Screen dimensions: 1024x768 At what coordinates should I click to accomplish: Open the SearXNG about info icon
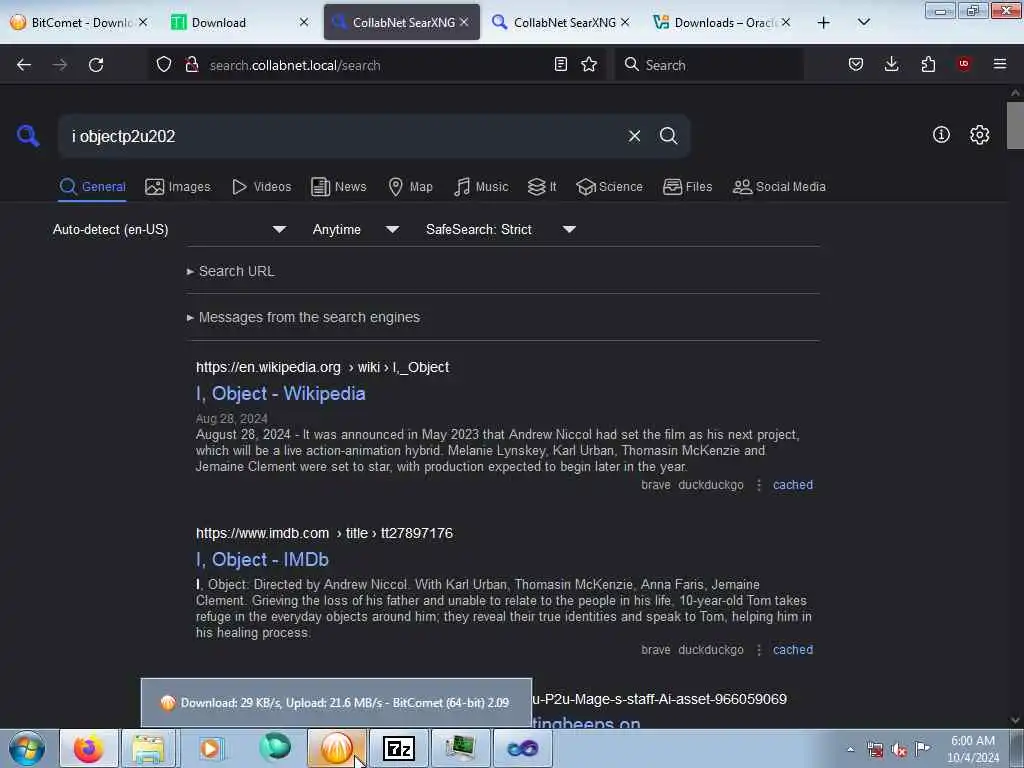click(941, 135)
